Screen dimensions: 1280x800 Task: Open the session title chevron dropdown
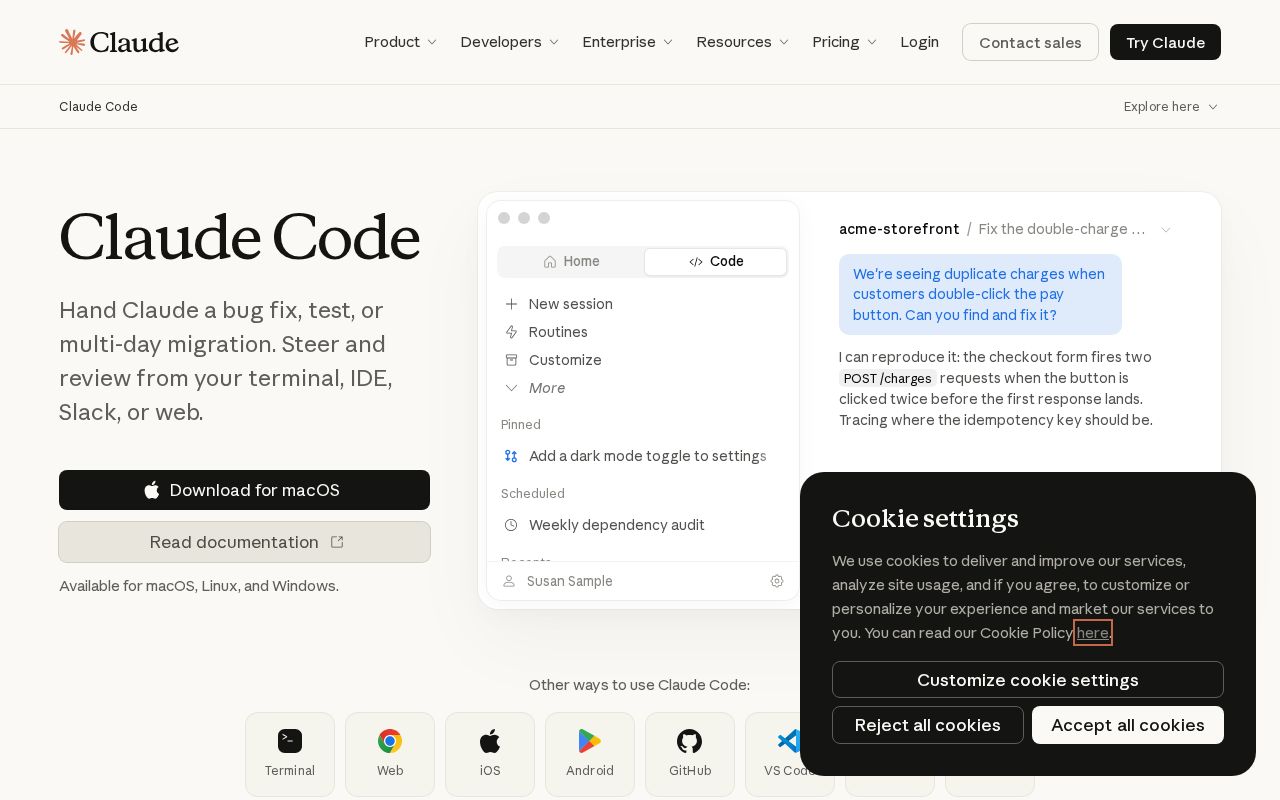point(1166,230)
